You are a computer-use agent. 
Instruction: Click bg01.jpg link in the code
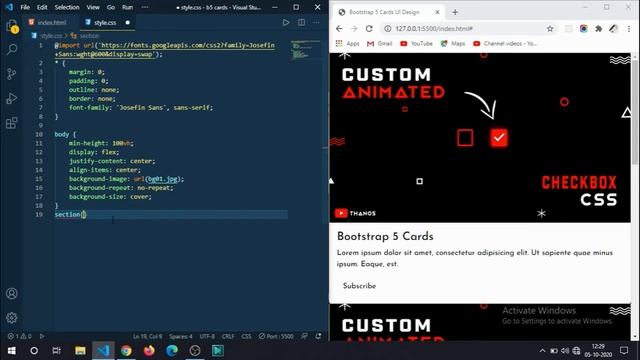[163, 179]
